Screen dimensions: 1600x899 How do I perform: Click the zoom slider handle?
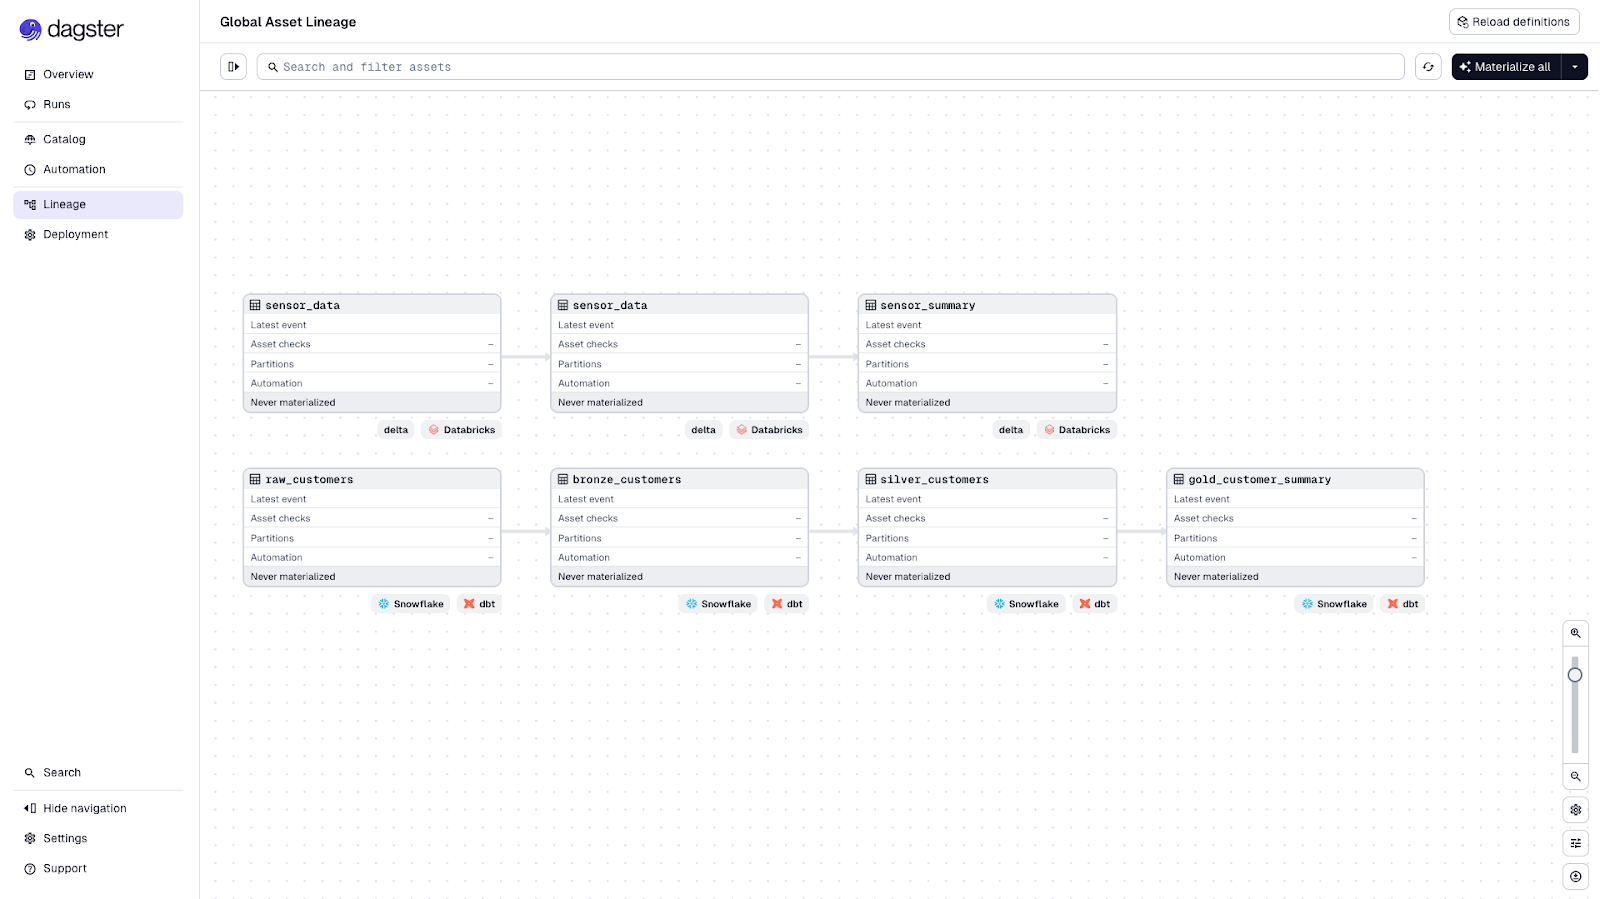tap(1575, 675)
